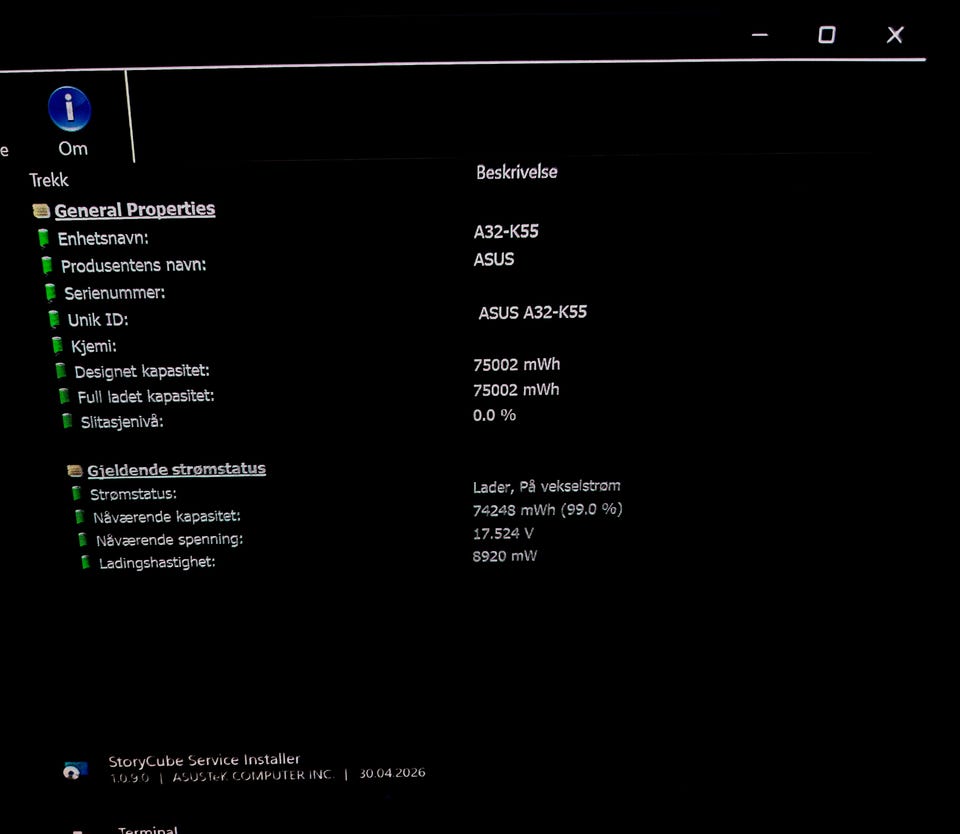Click the Trekk column header
This screenshot has height=834, width=960.
(x=48, y=180)
